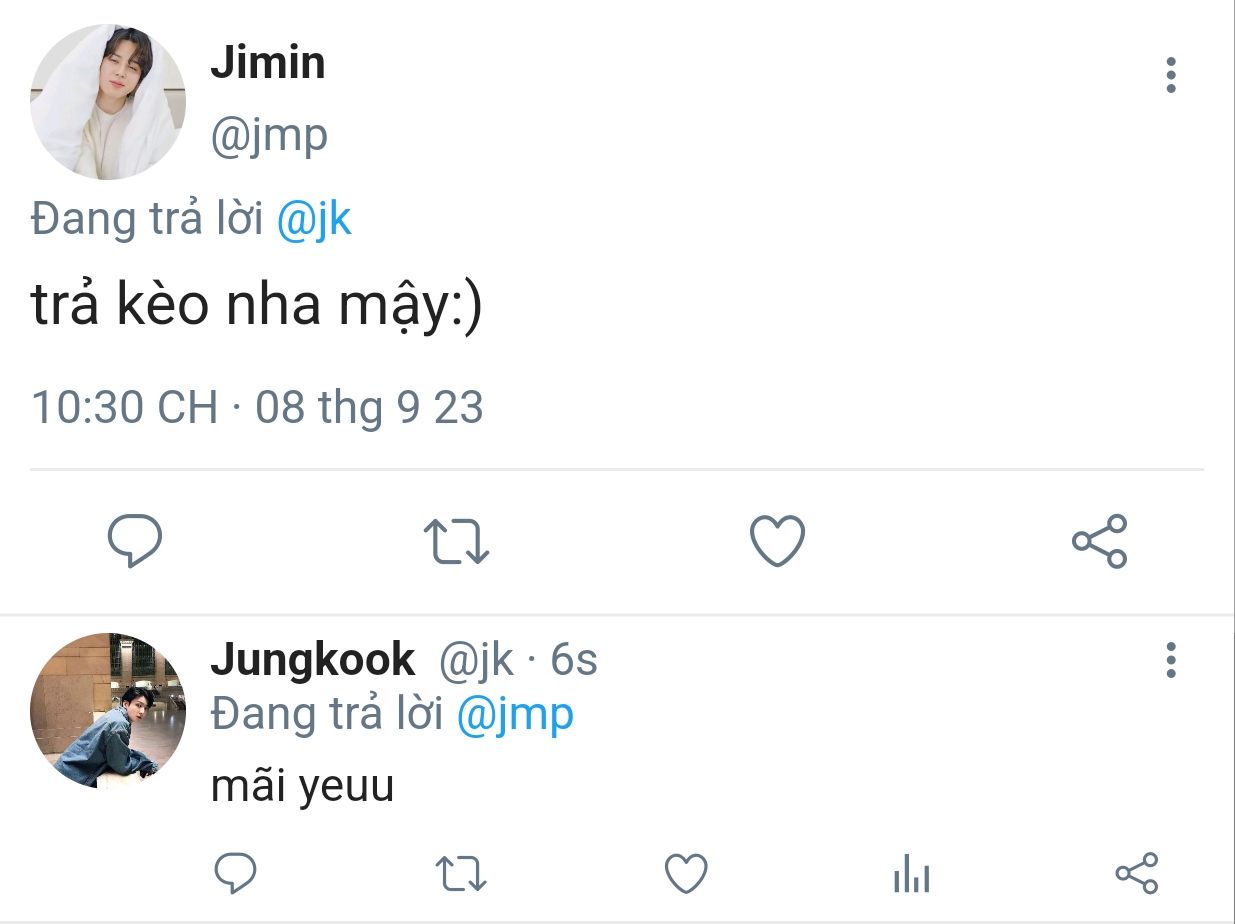The image size is (1235, 924).
Task: Retweet Jimin's tweet
Action: [456, 541]
